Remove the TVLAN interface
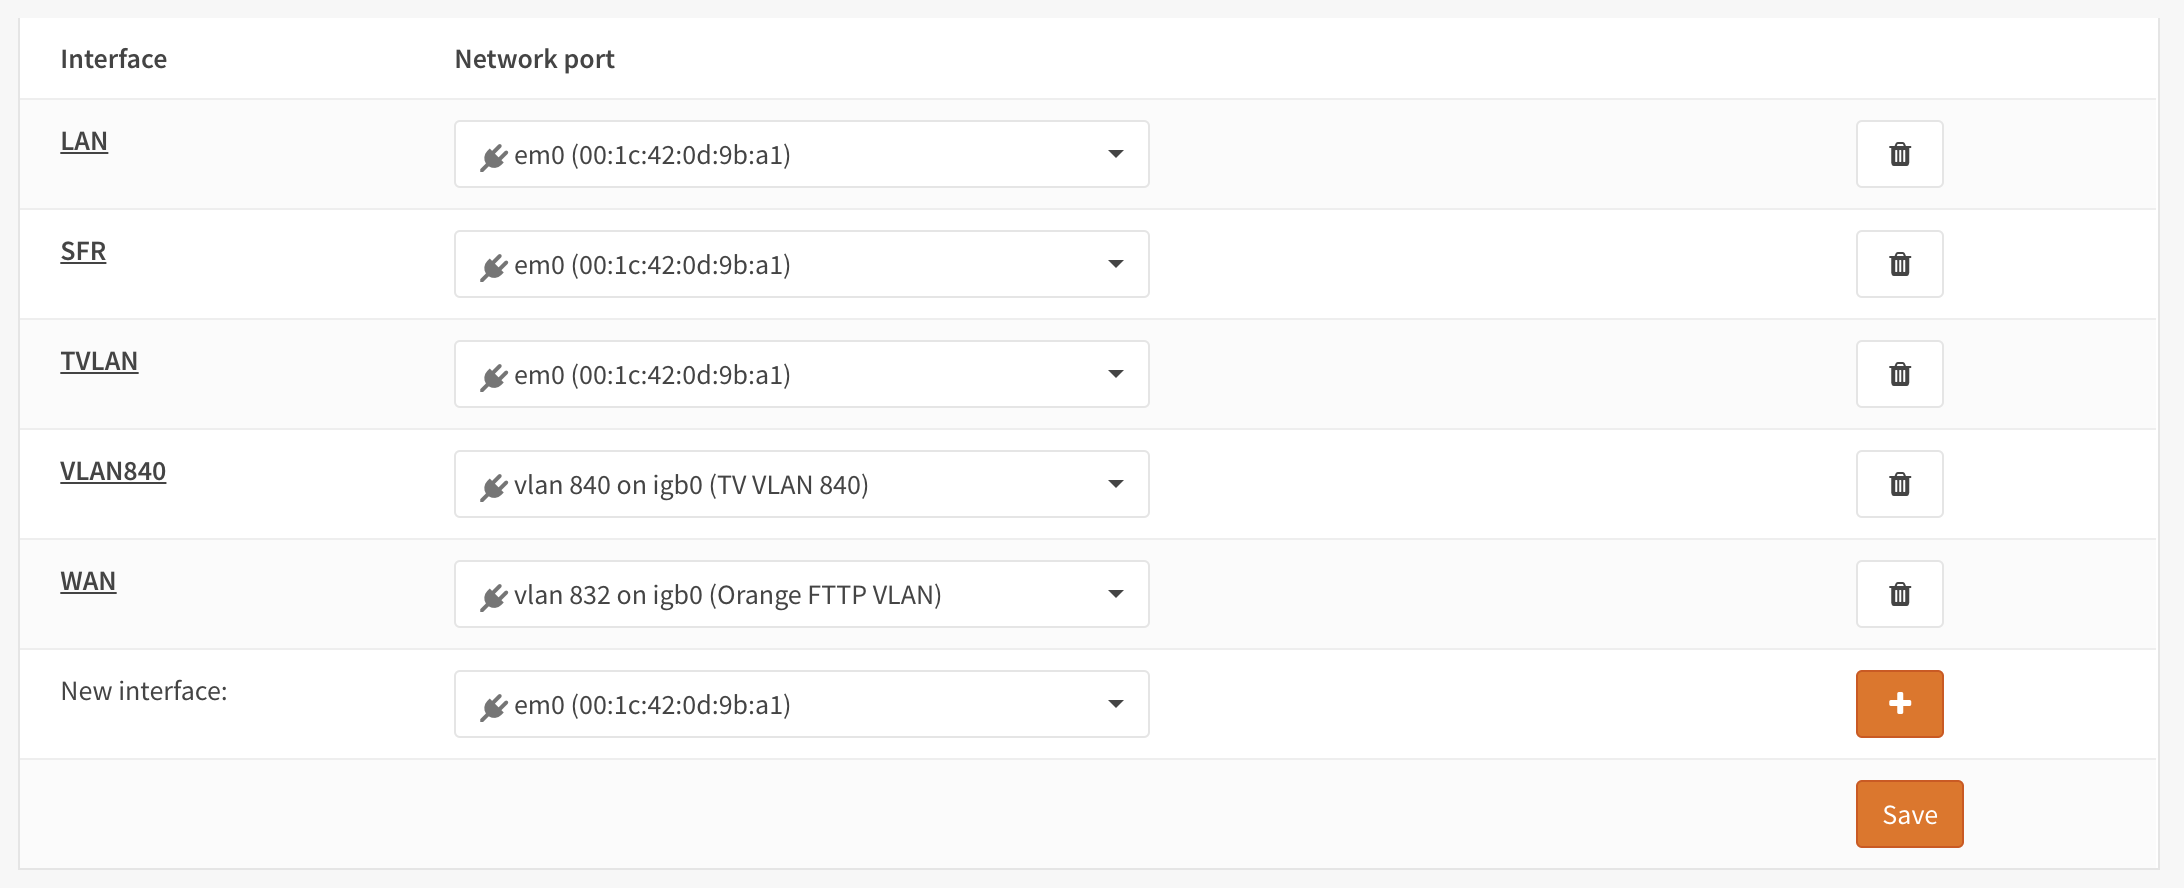The width and height of the screenshot is (2184, 888). (x=1898, y=373)
